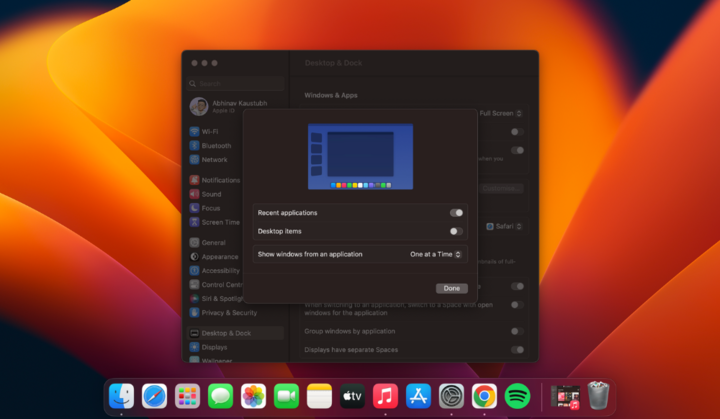Click the Customise button behind dialog
Screen dimensions: 720x419
[x=501, y=188]
